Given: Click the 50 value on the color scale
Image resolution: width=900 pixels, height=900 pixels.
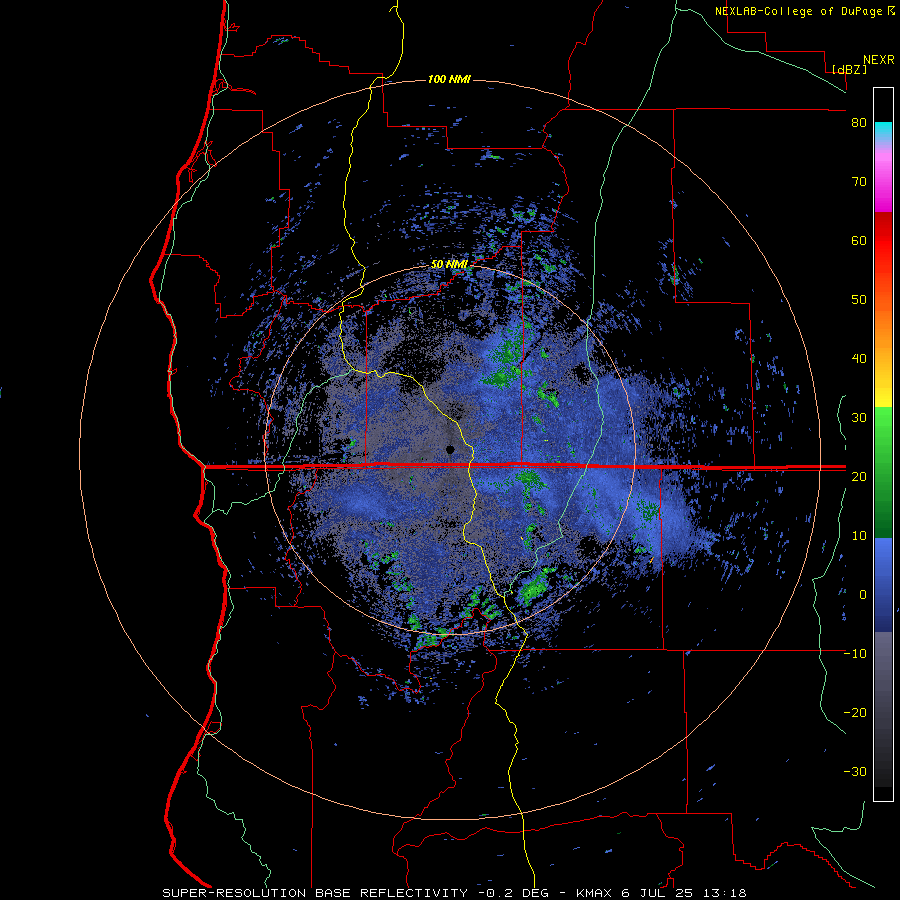Looking at the screenshot, I should (859, 300).
